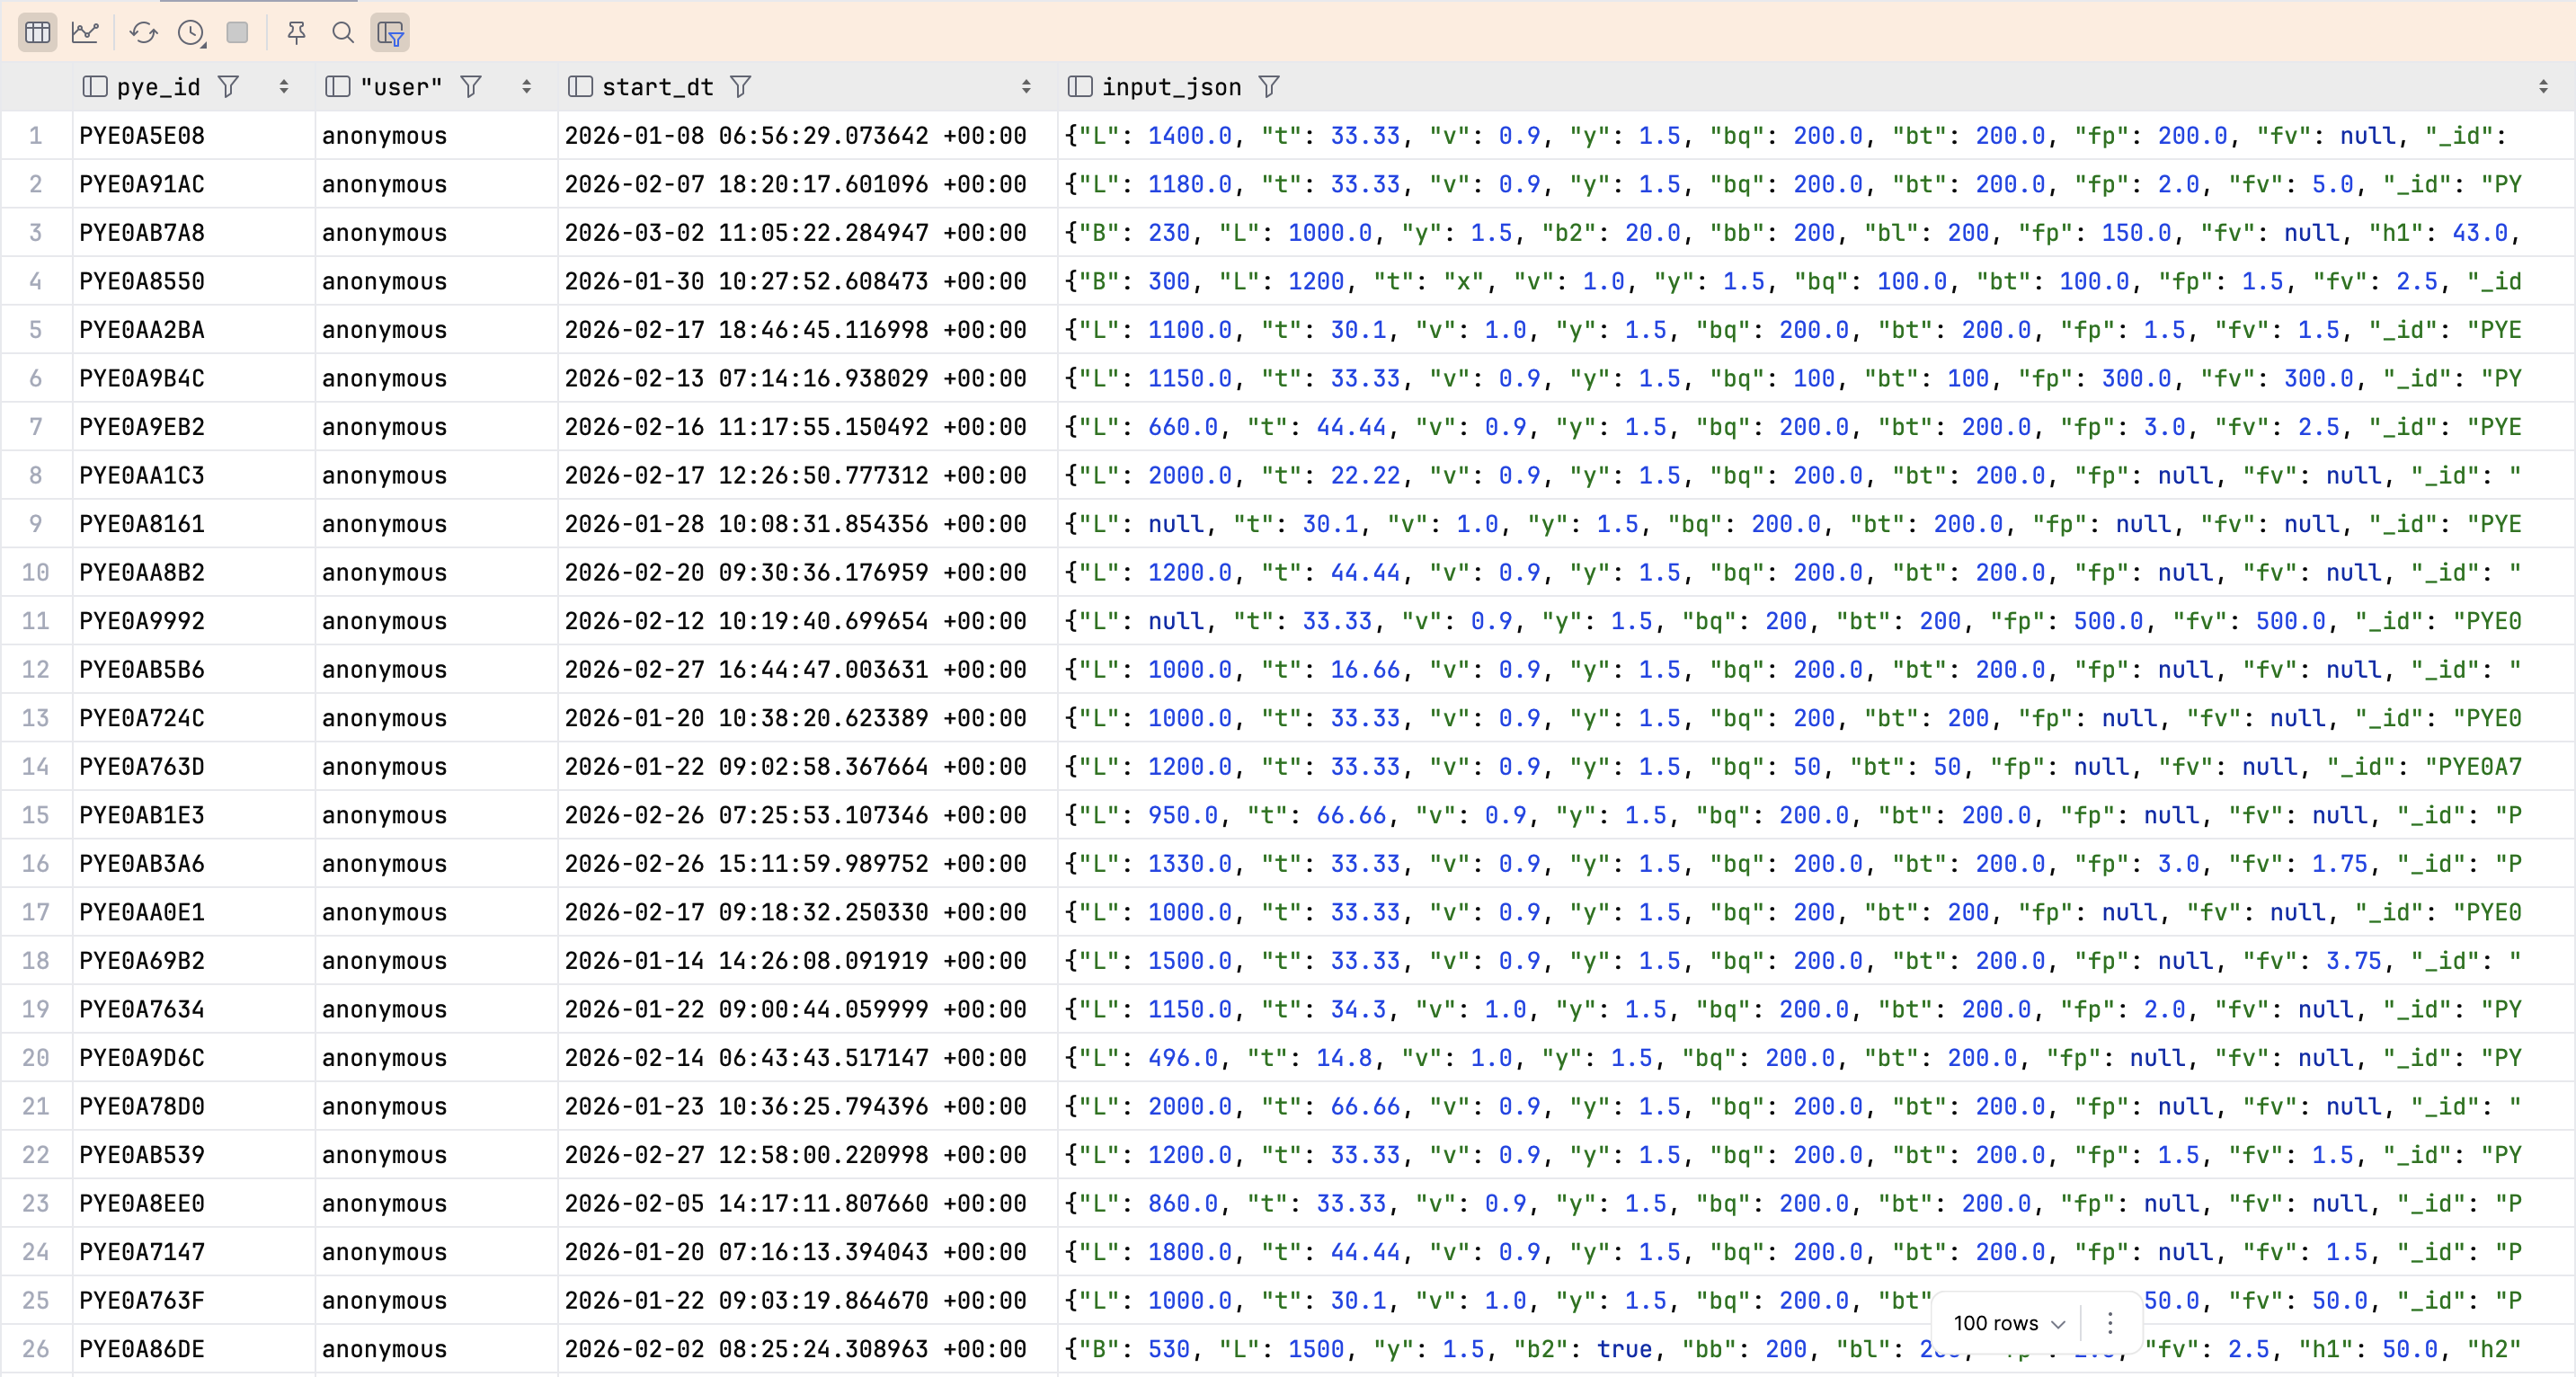
Task: Select cell PYE0AB7A8 in pye_id
Action: pos(142,233)
